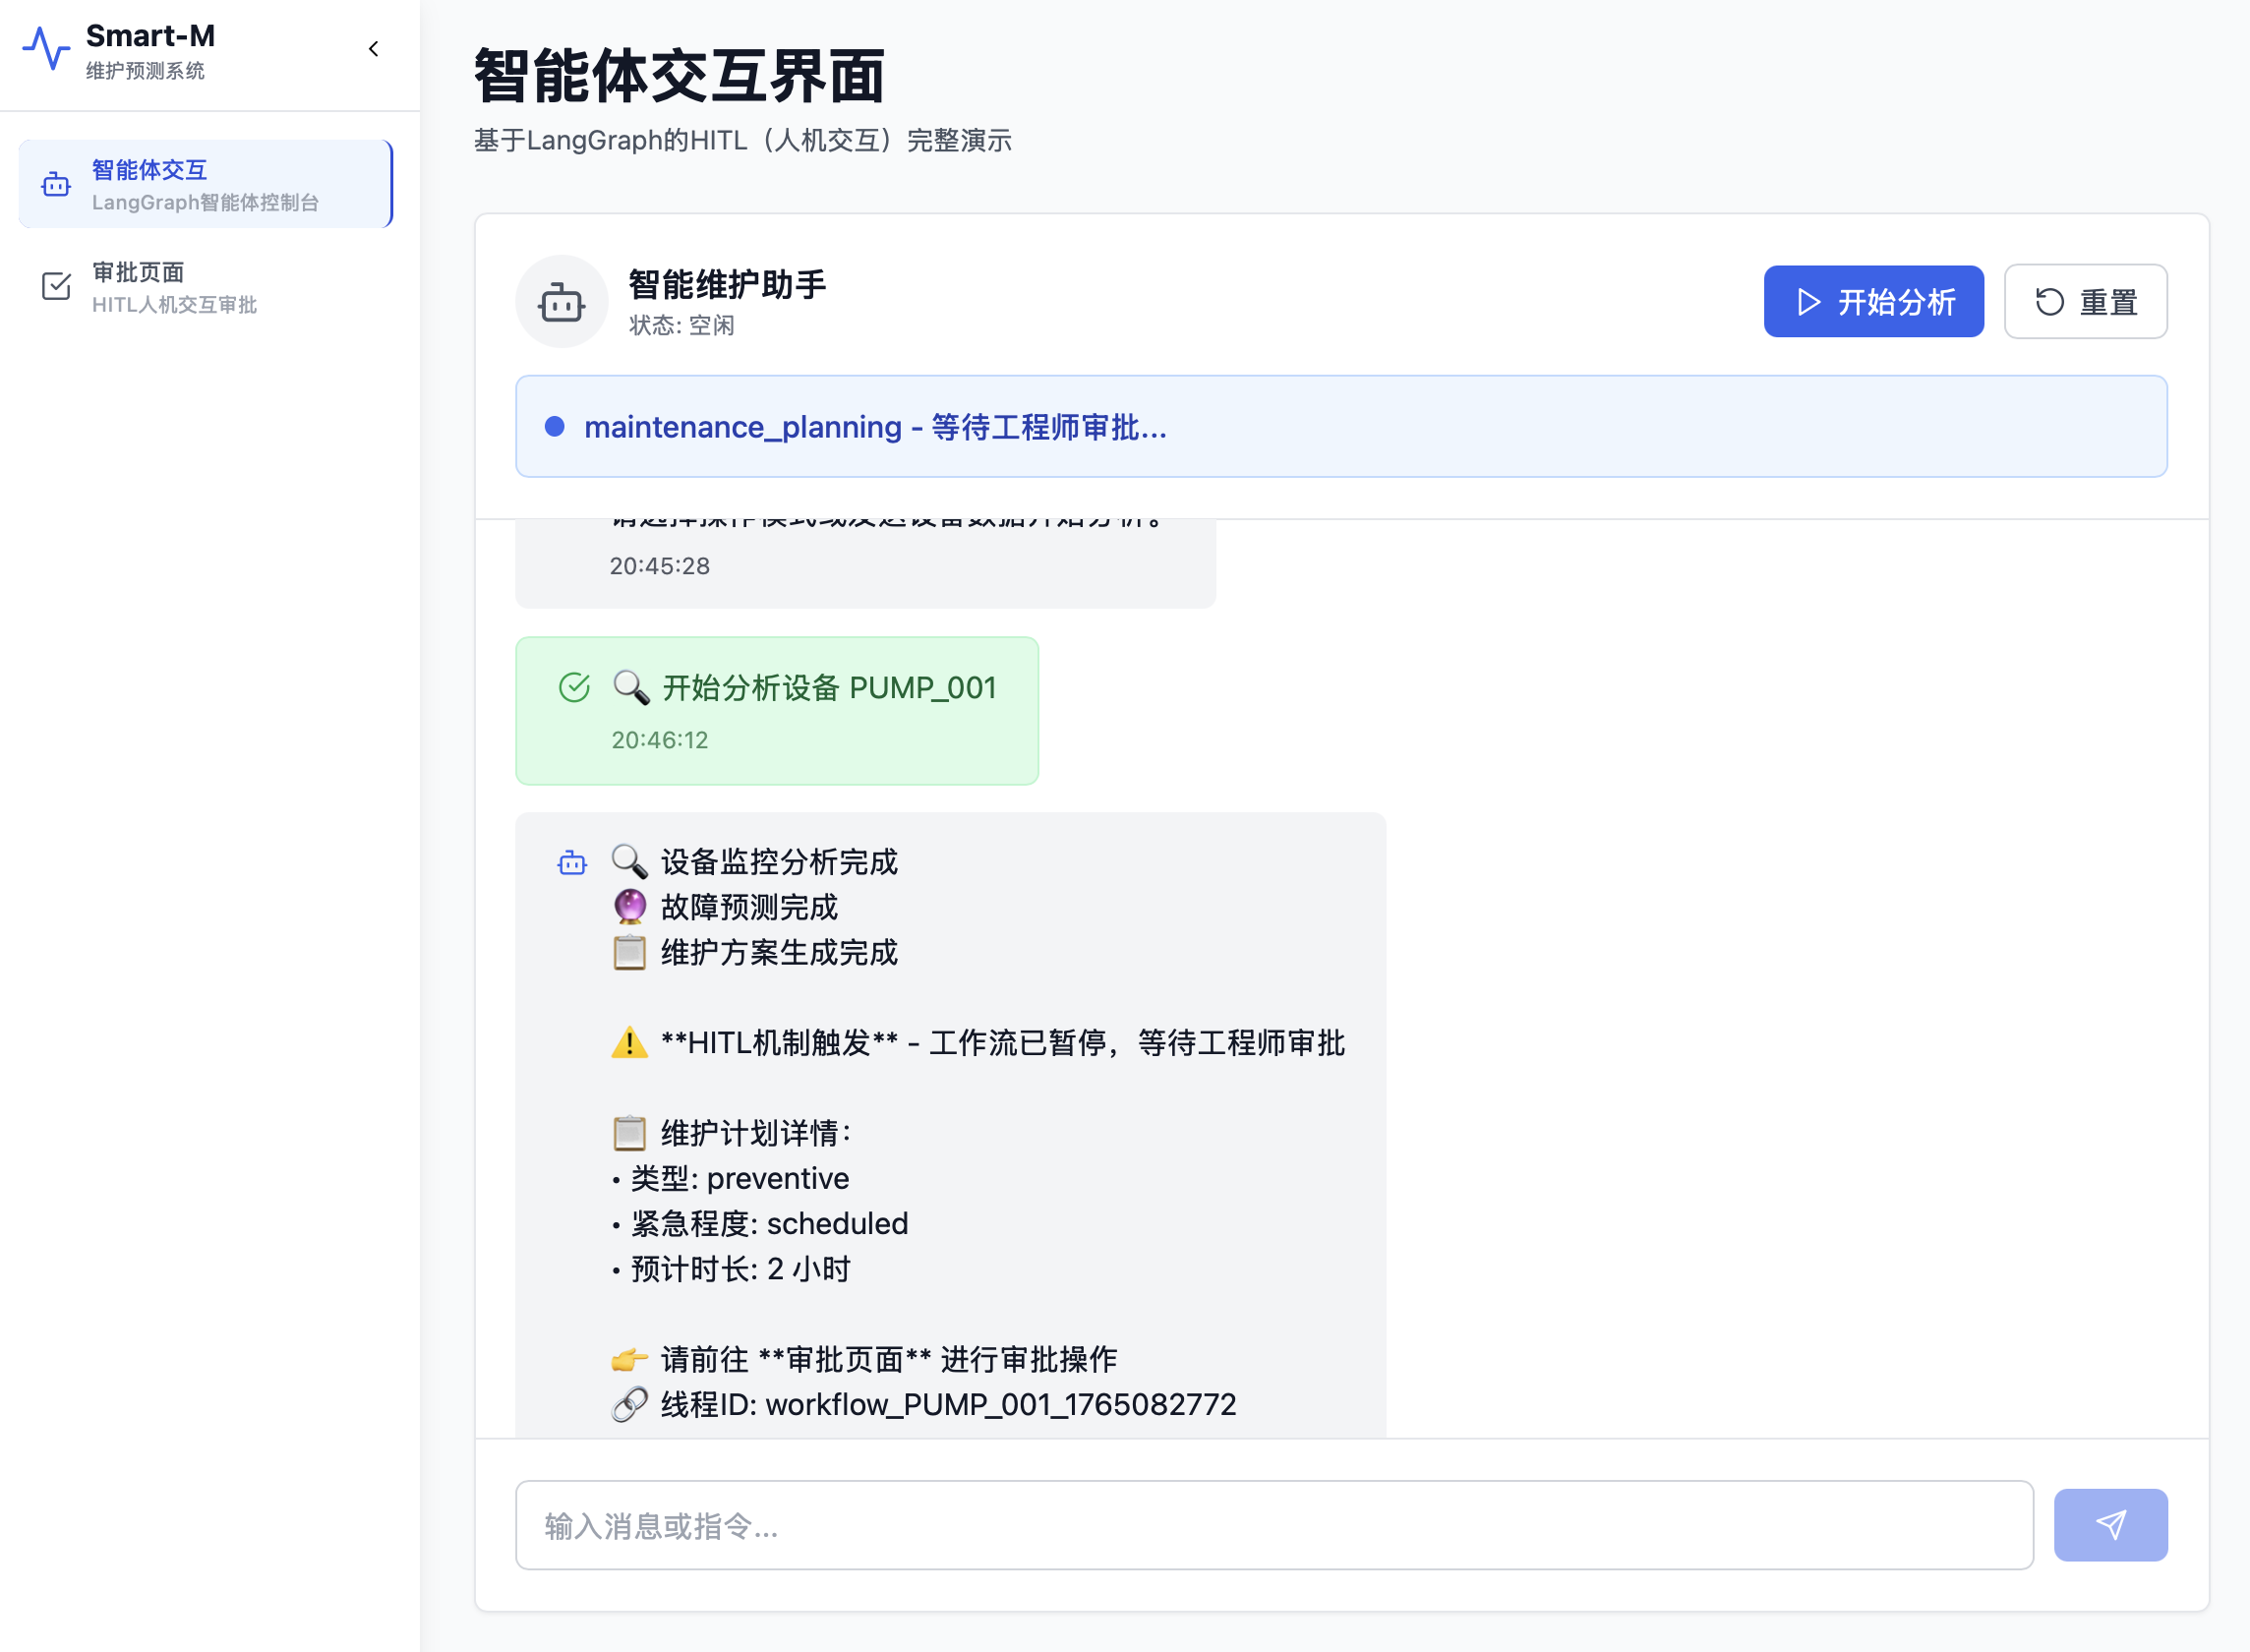Start analysis with the 开始分析 button

tap(1874, 302)
